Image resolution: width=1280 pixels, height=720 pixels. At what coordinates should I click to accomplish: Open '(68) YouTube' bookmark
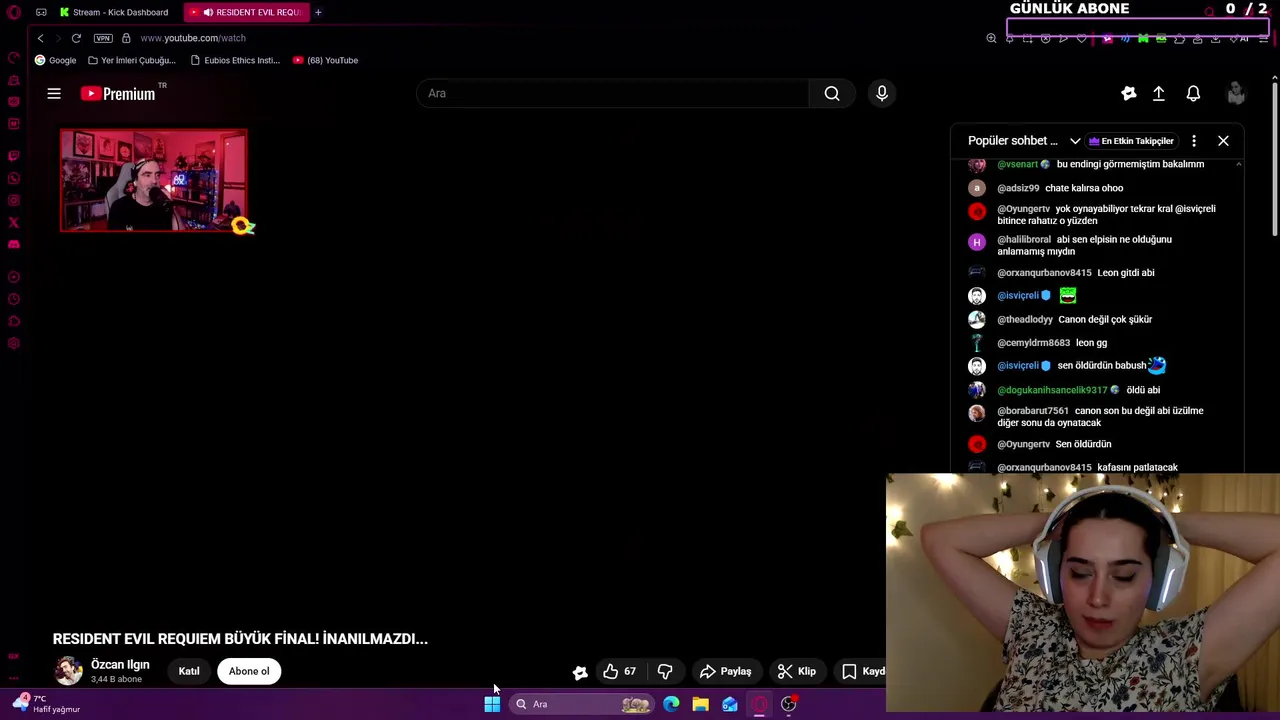[x=325, y=60]
